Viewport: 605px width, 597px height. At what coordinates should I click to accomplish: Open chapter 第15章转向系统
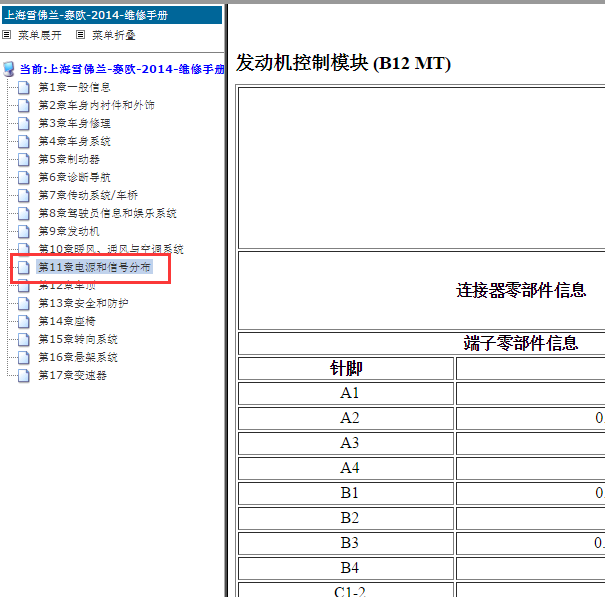[78, 339]
